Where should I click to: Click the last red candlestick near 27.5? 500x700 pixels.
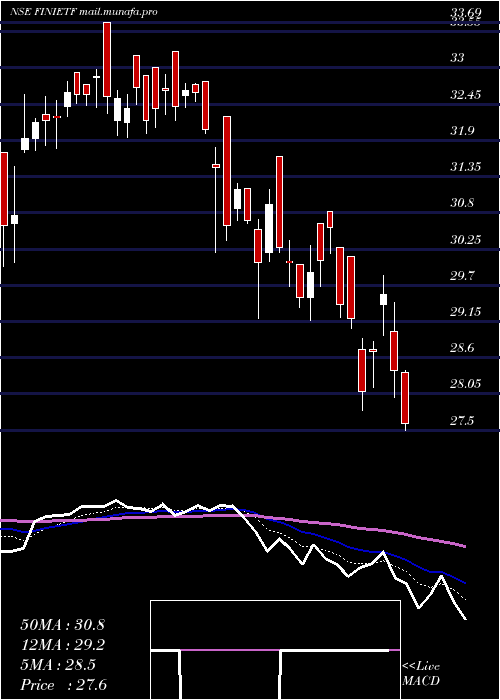[405, 398]
